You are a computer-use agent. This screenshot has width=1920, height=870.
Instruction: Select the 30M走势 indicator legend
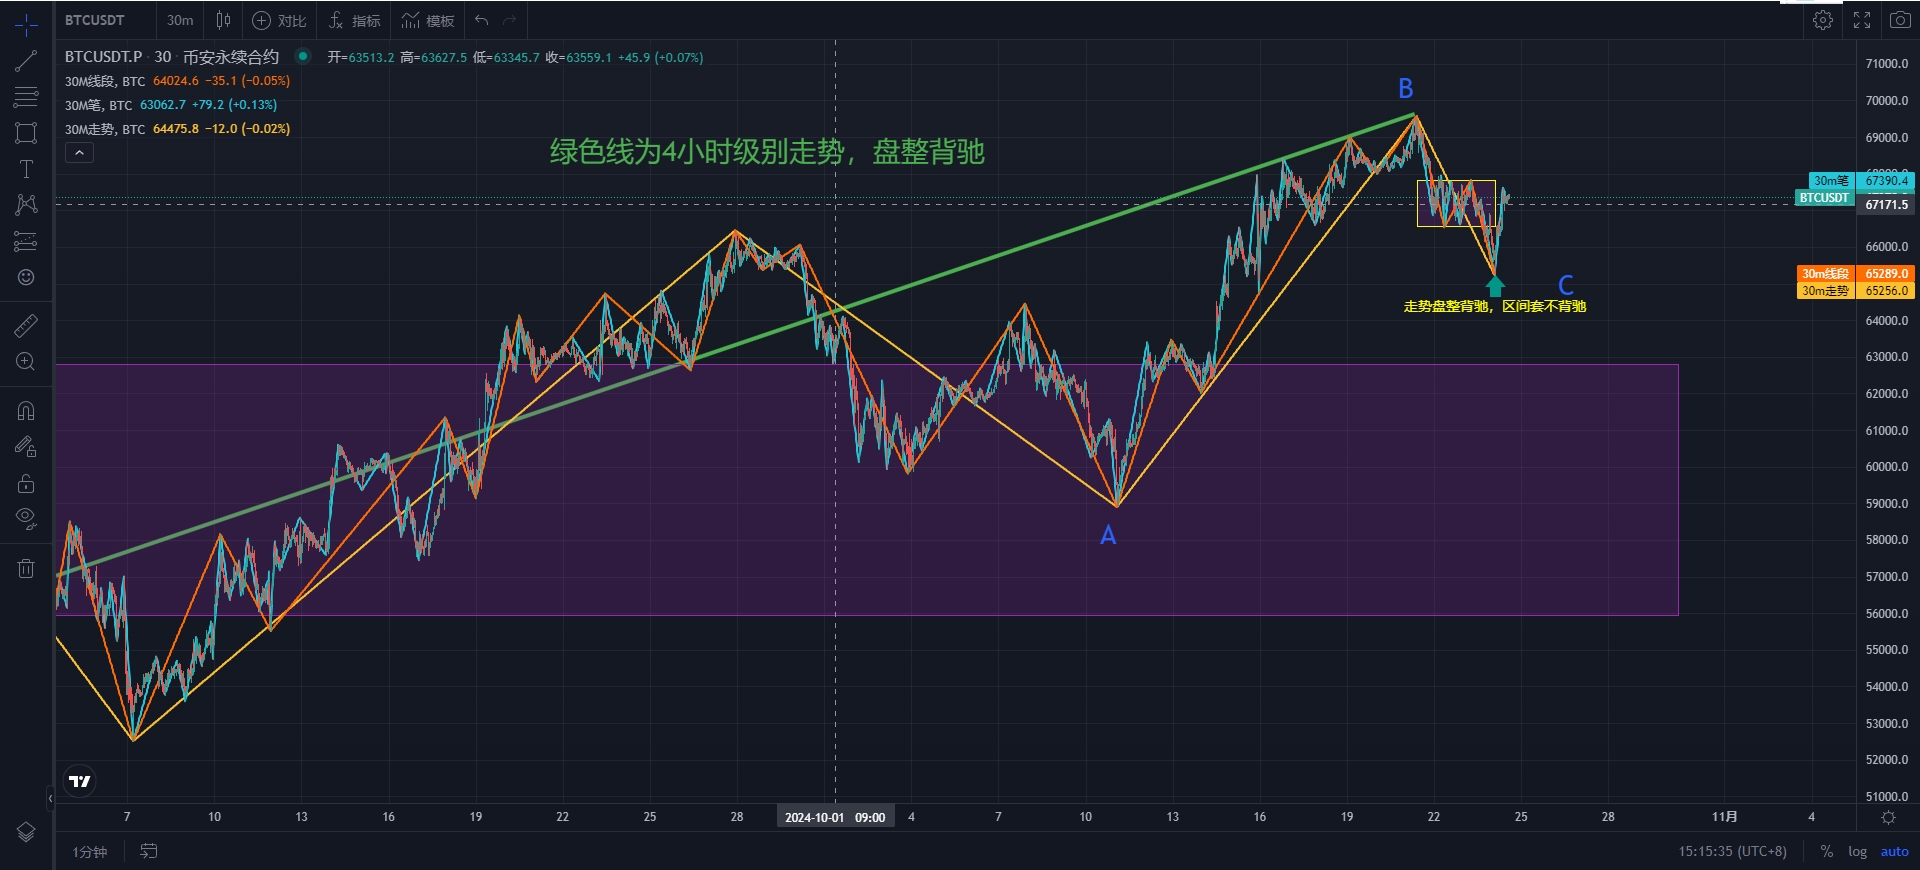105,129
